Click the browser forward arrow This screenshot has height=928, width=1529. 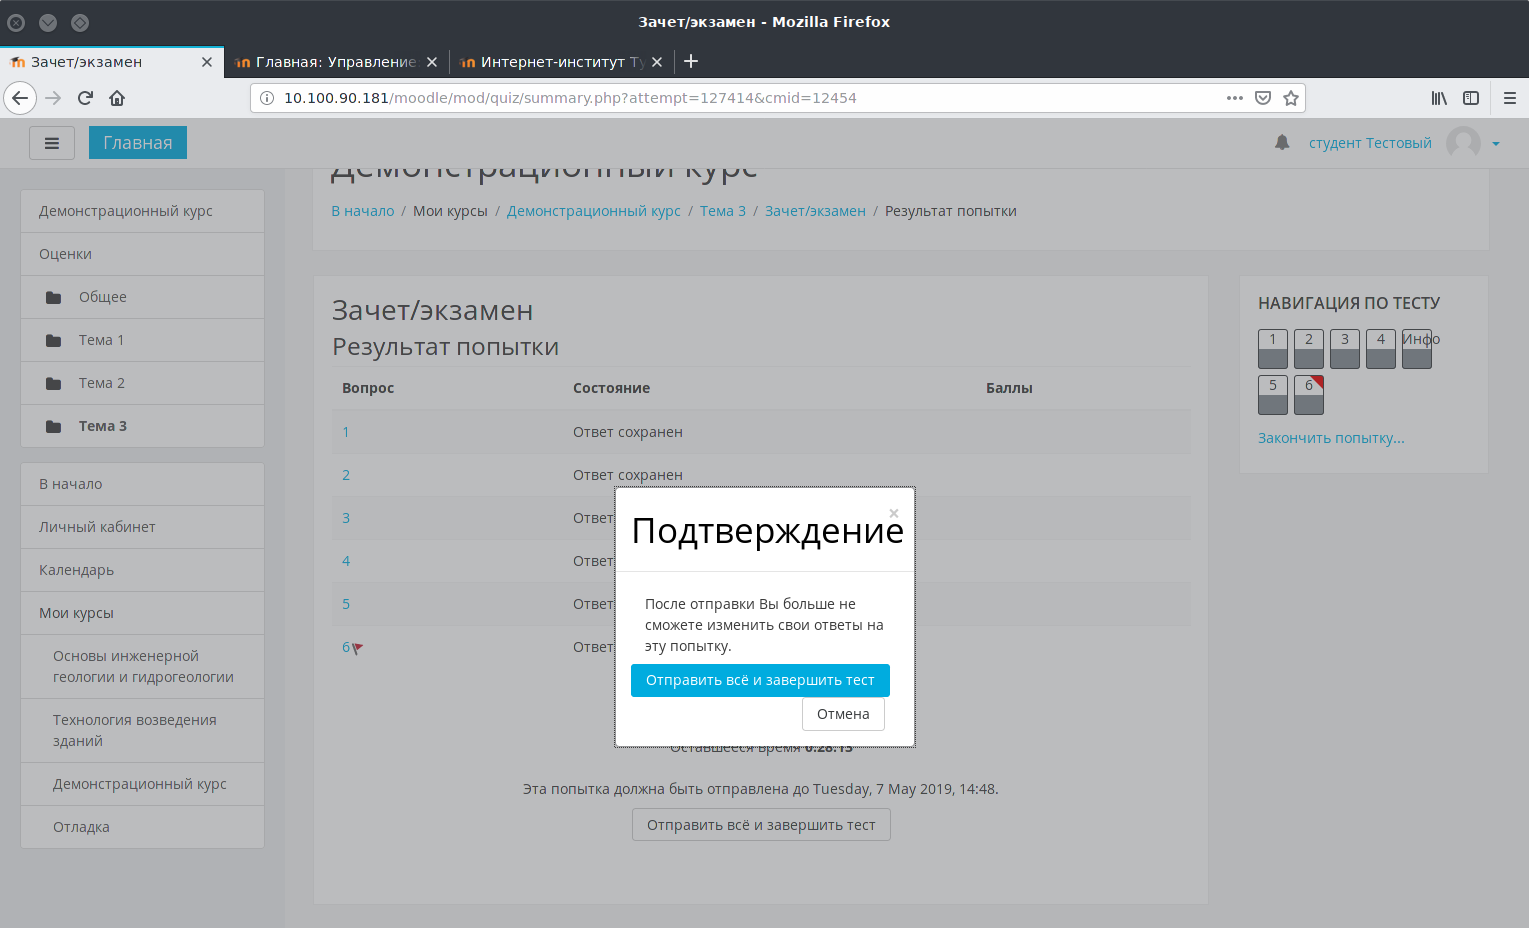(54, 98)
